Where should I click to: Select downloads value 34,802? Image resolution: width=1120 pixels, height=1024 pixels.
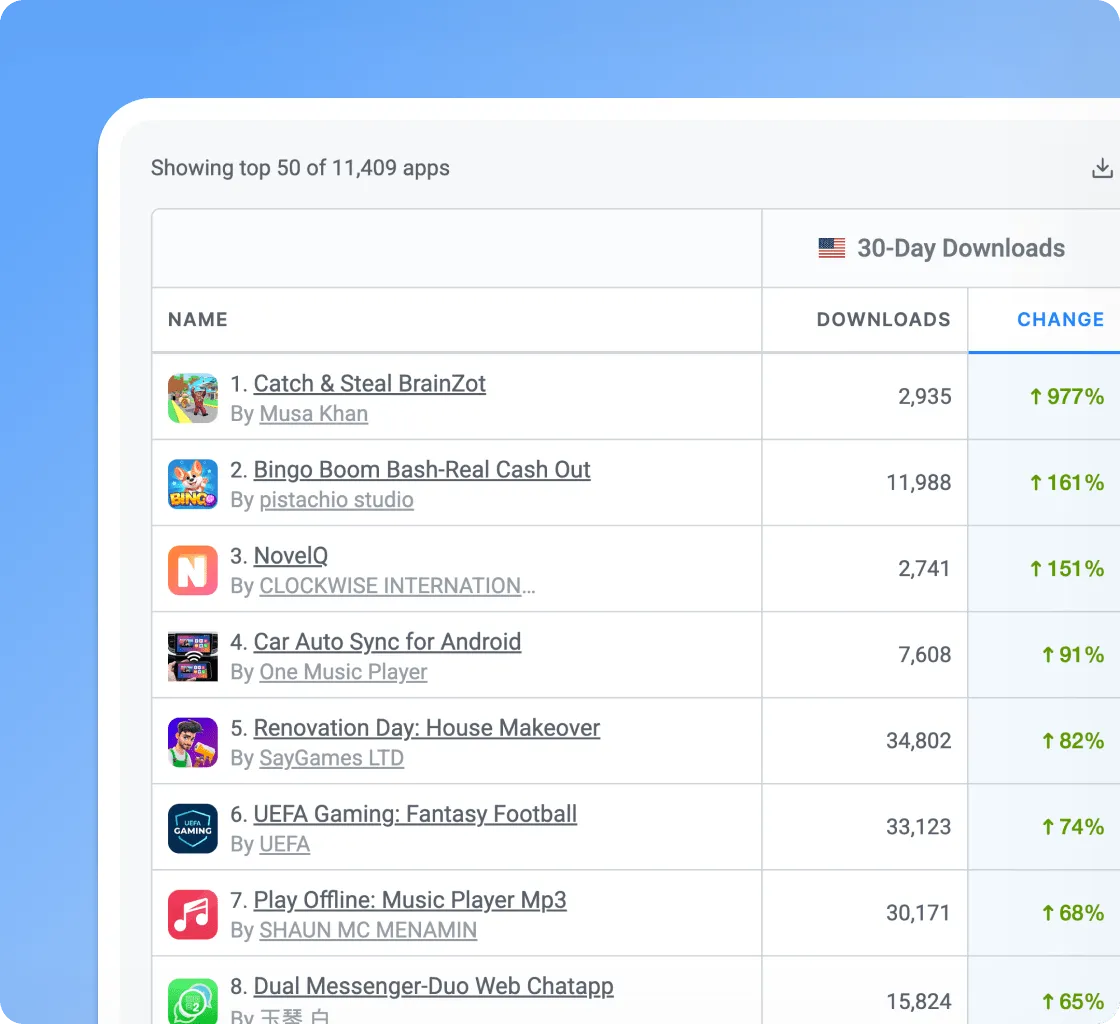point(919,741)
